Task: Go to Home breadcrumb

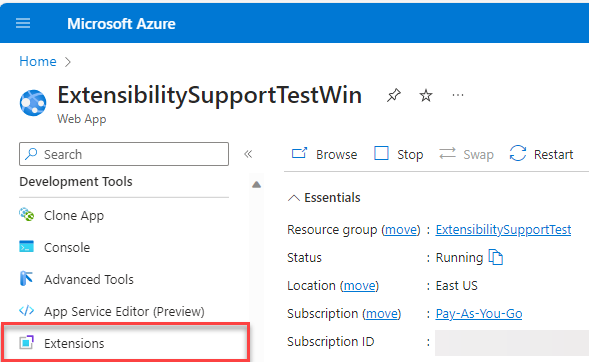Action: click(x=38, y=61)
